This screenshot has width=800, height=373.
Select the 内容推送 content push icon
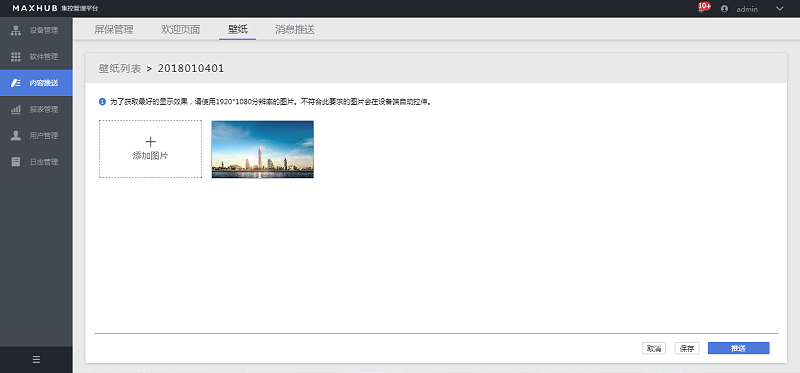tap(16, 83)
